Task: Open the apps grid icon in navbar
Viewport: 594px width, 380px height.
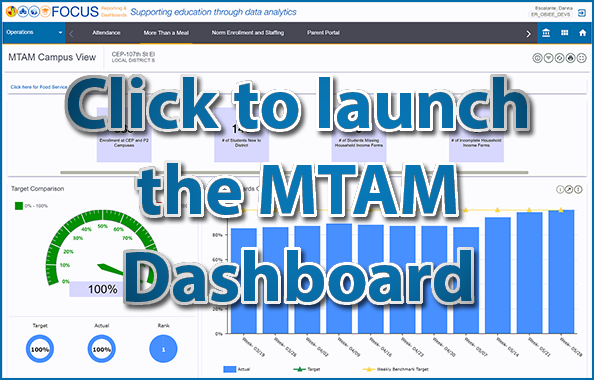Action: pyautogui.click(x=564, y=33)
